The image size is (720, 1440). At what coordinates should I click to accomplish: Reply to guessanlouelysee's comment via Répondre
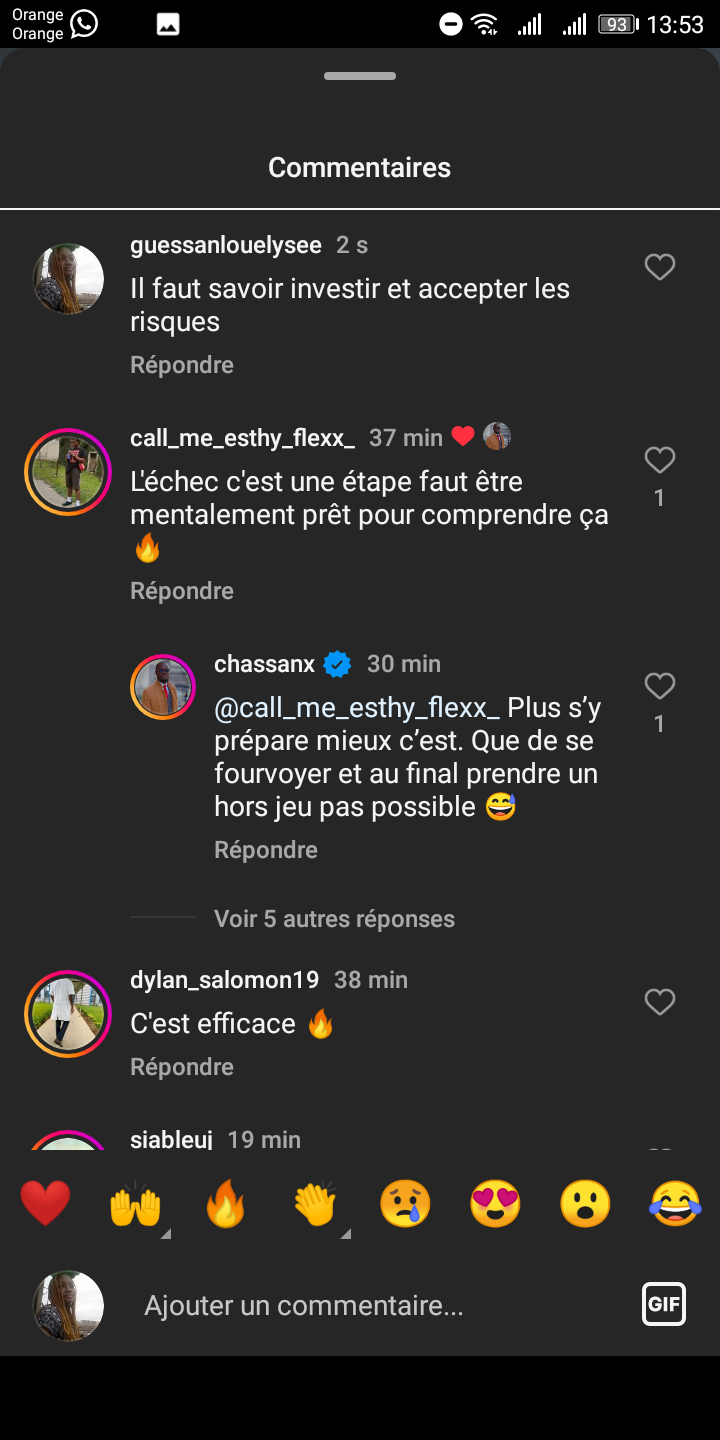pyautogui.click(x=182, y=365)
